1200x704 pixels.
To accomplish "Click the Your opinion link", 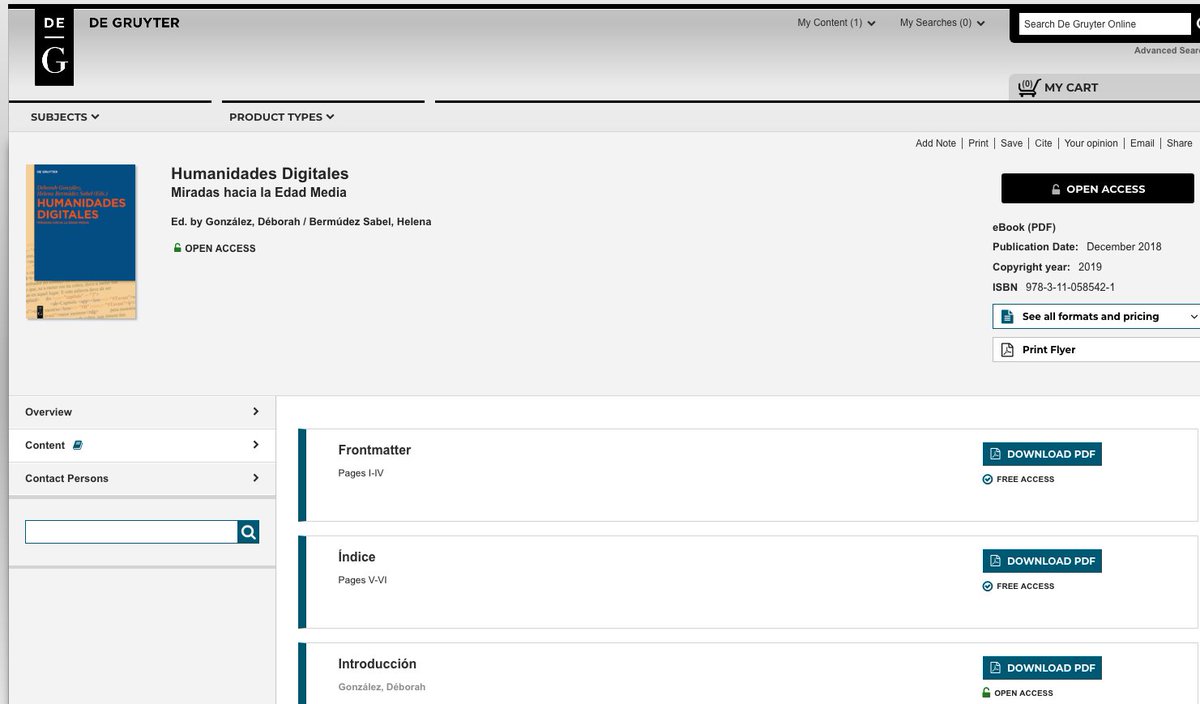I will [1091, 143].
